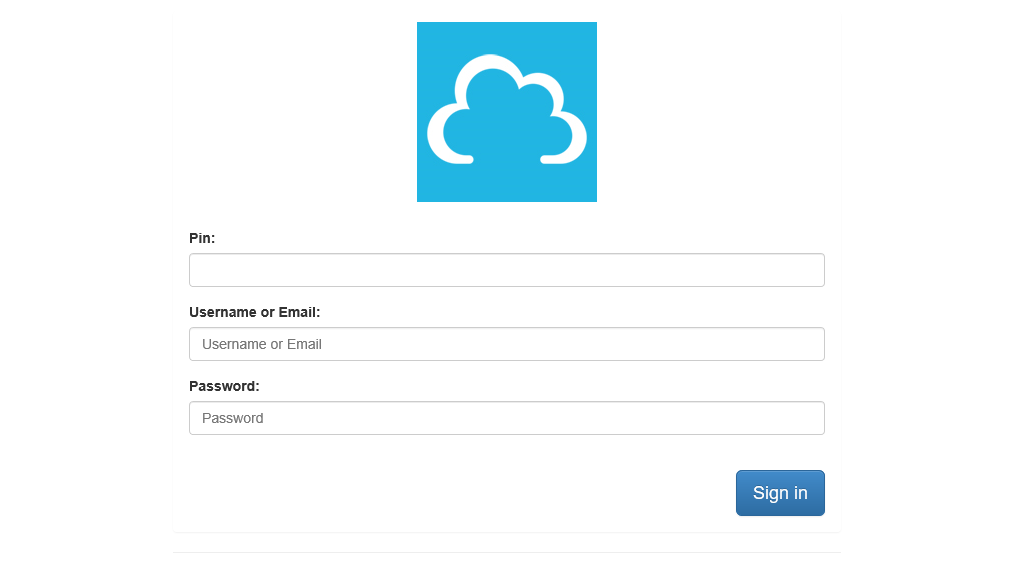1029x576 pixels.
Task: Click the "Pin:" label text
Action: pos(202,238)
